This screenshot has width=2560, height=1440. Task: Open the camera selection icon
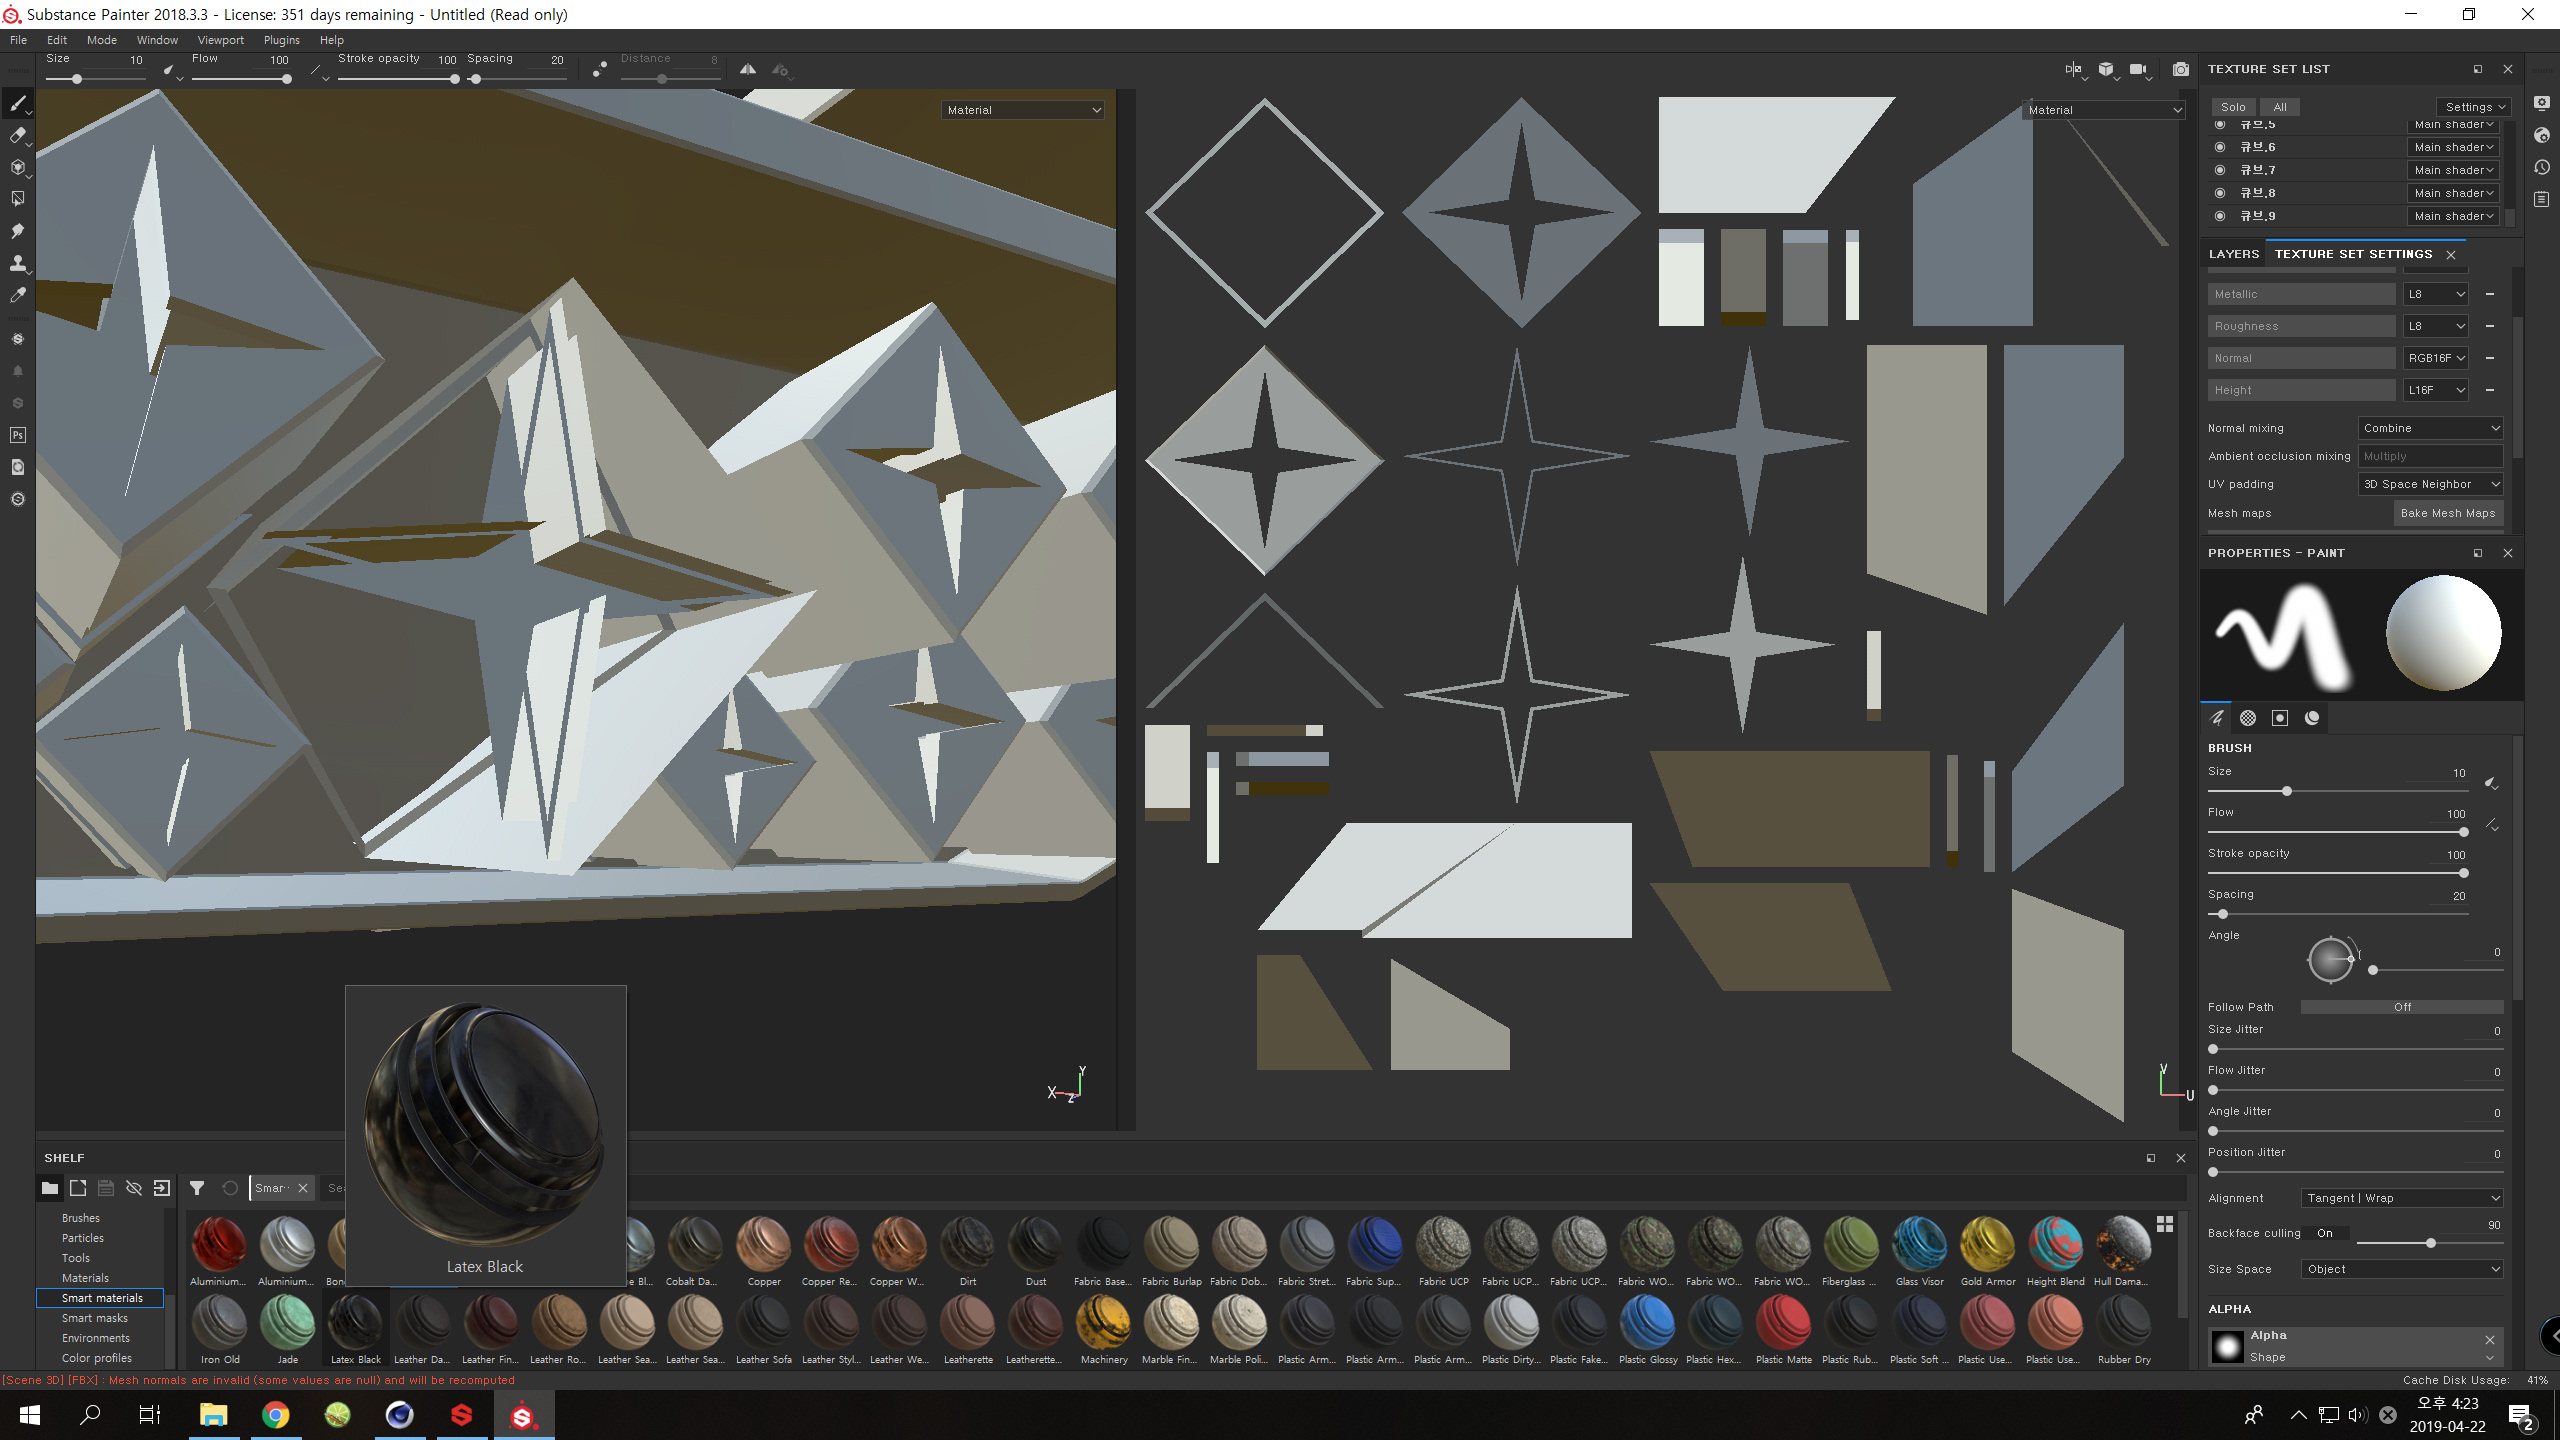pos(2138,69)
